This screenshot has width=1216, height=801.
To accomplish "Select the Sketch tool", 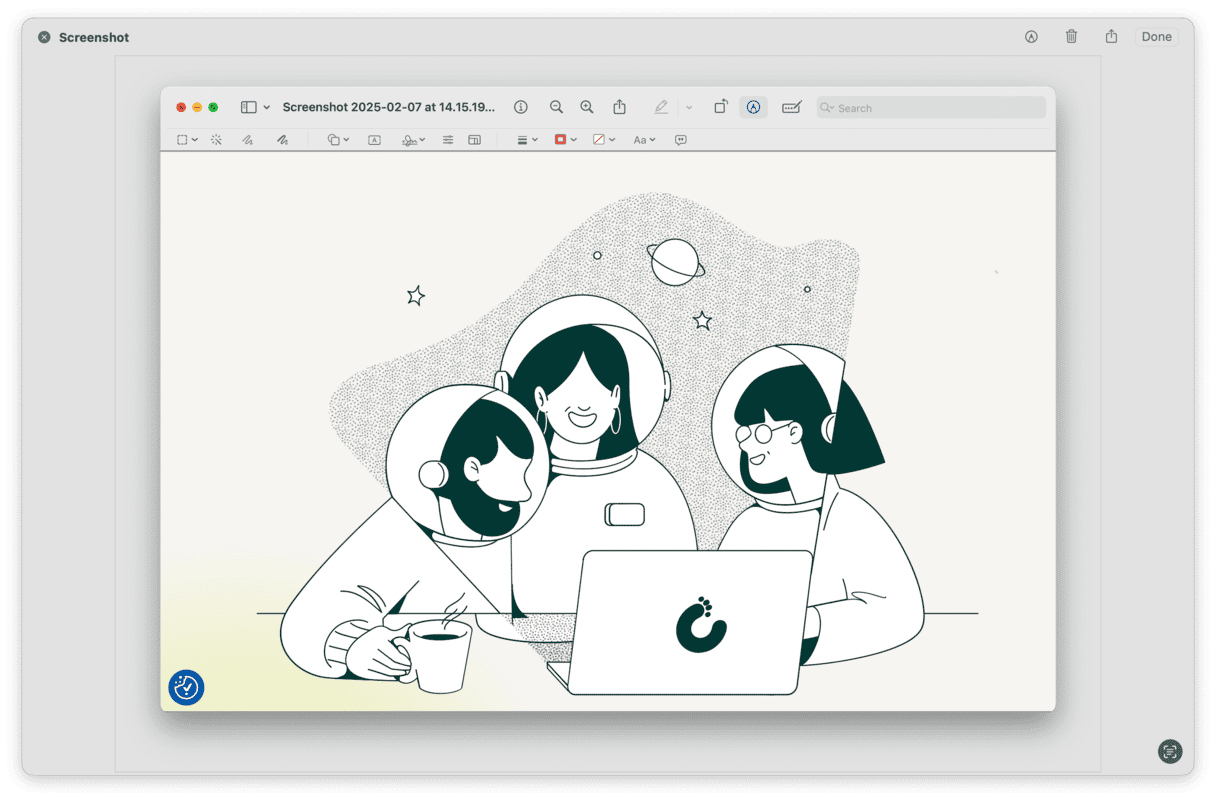I will 247,140.
